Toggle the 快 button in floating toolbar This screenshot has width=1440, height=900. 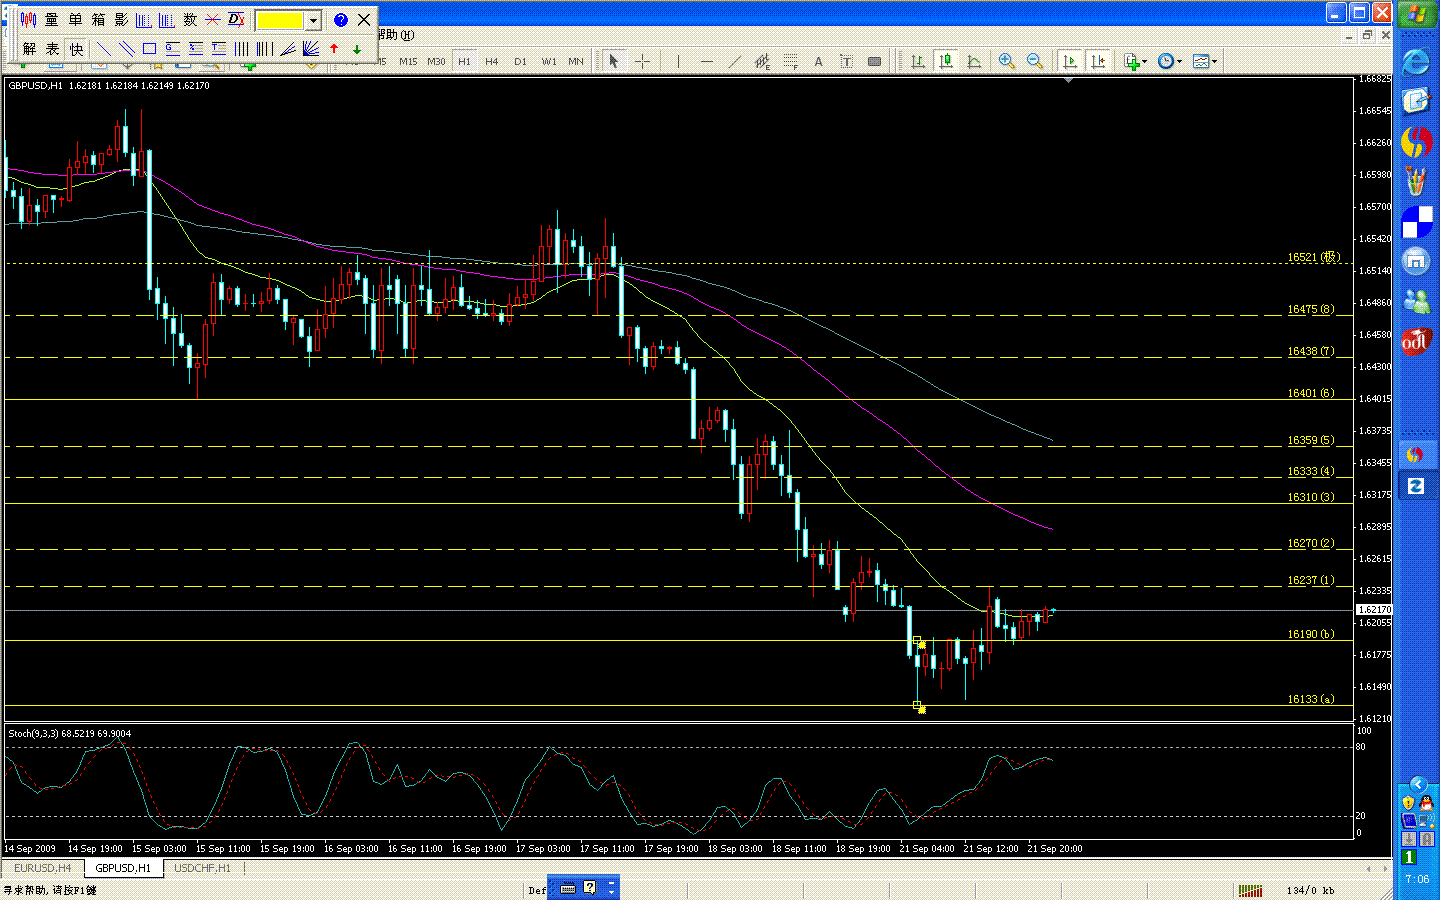click(x=76, y=48)
